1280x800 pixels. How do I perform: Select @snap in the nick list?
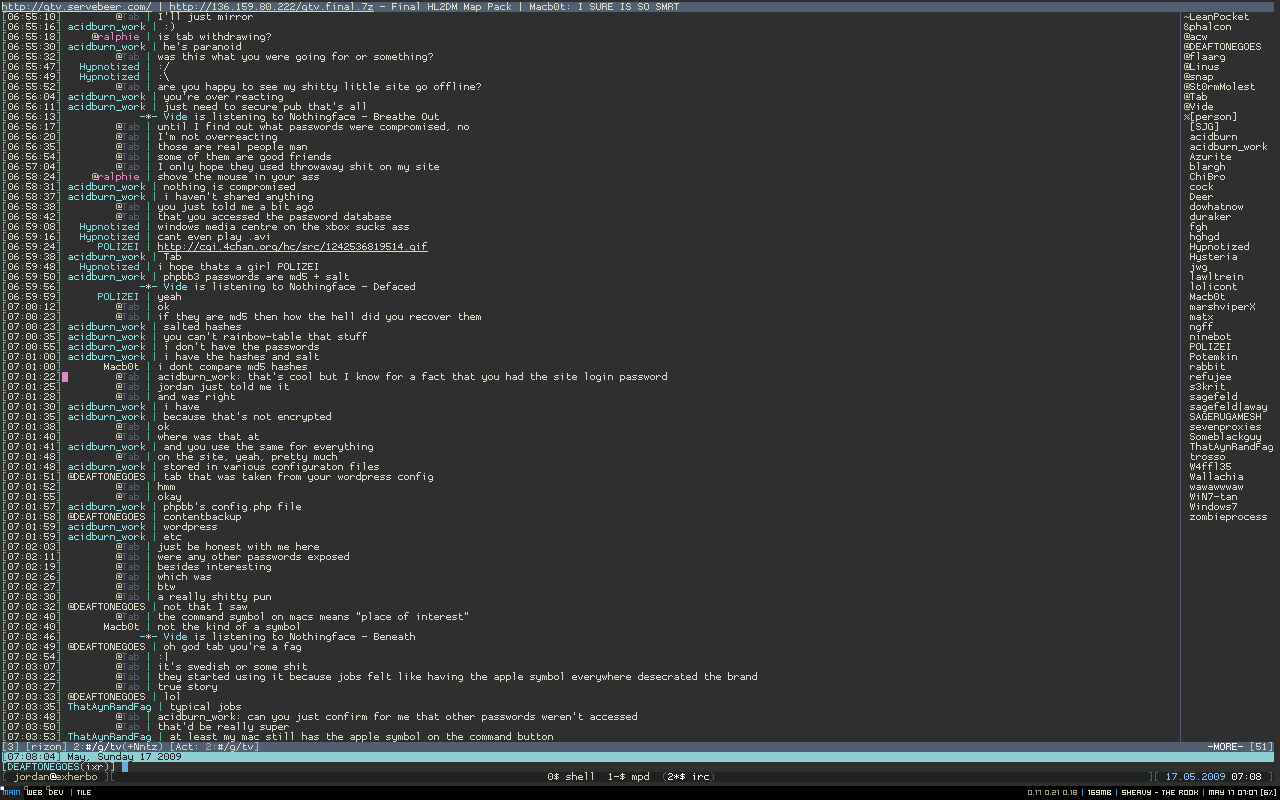[1198, 77]
